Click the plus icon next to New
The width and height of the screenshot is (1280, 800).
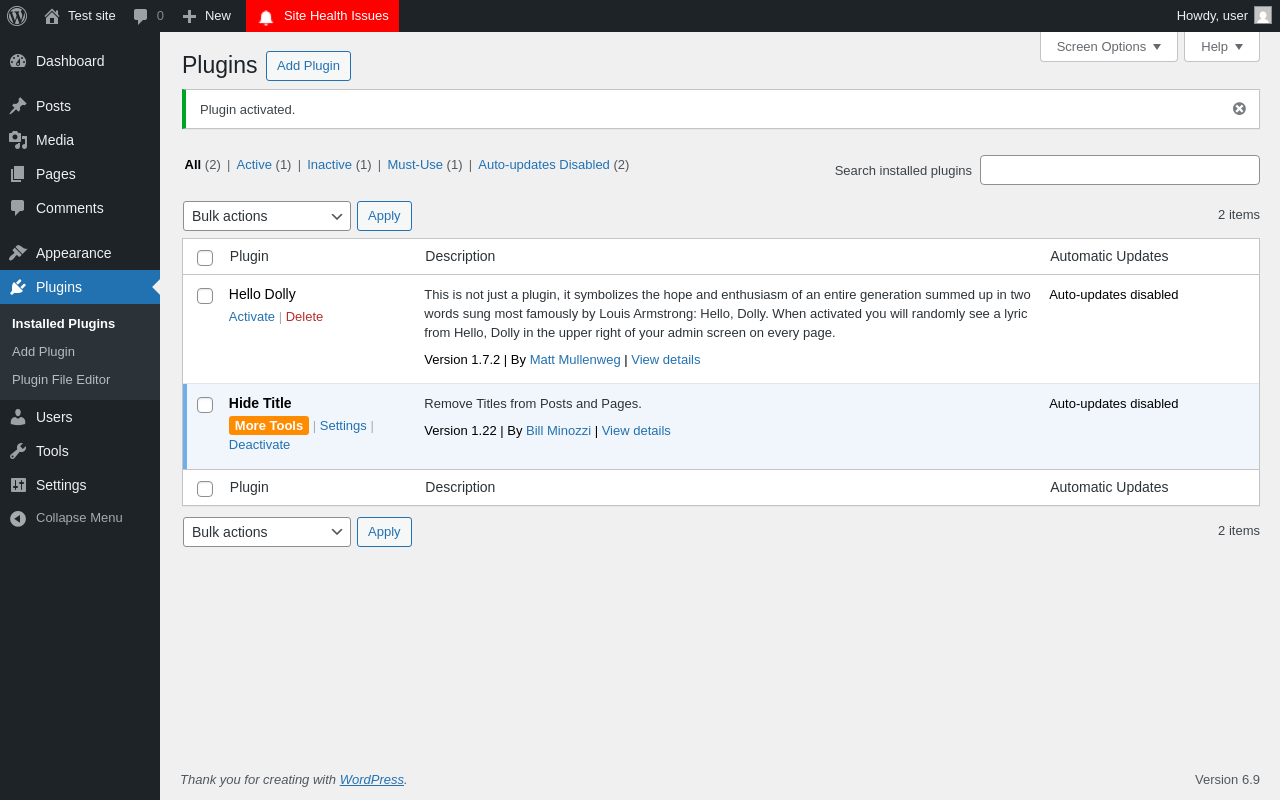[x=189, y=16]
